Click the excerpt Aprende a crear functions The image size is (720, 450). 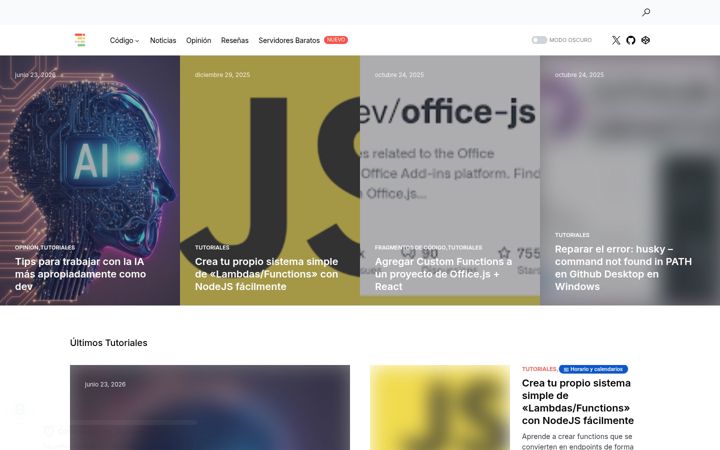578,441
